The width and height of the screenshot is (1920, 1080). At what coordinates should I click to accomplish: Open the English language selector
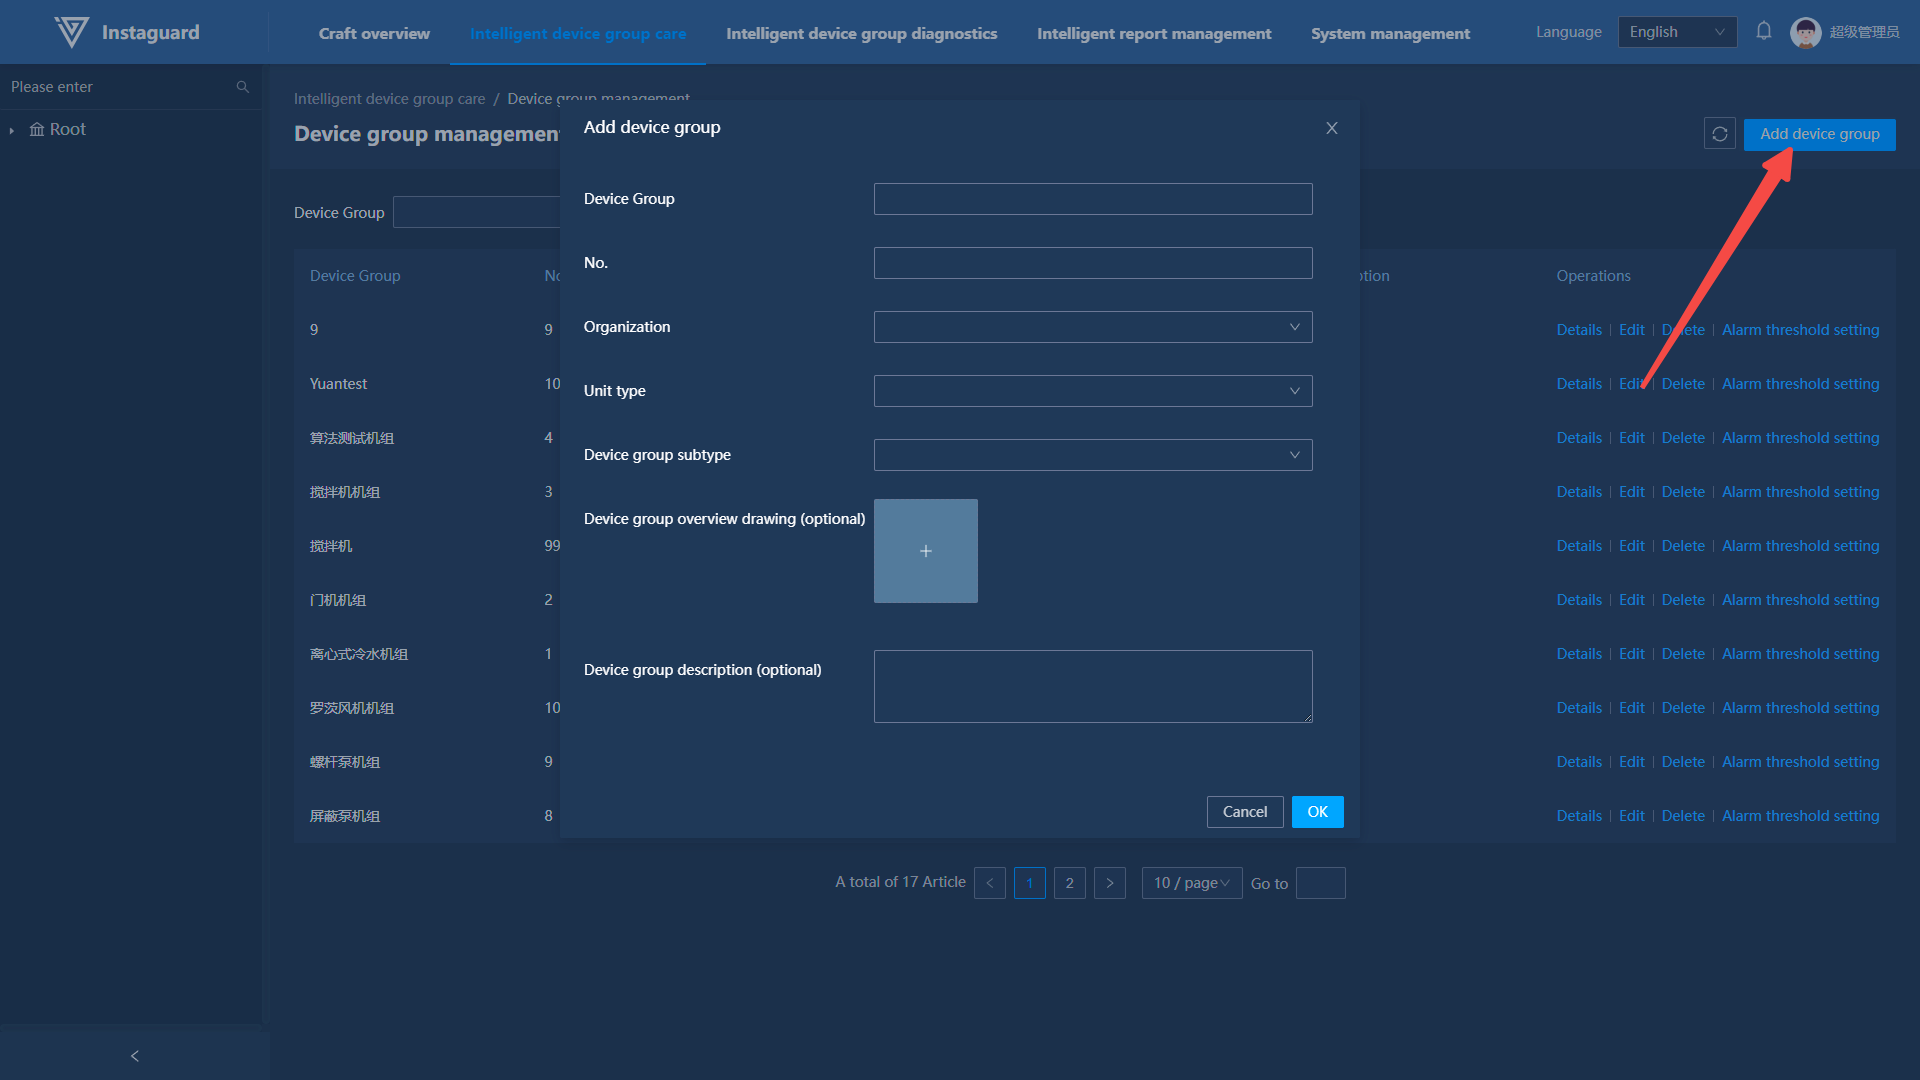tap(1677, 32)
